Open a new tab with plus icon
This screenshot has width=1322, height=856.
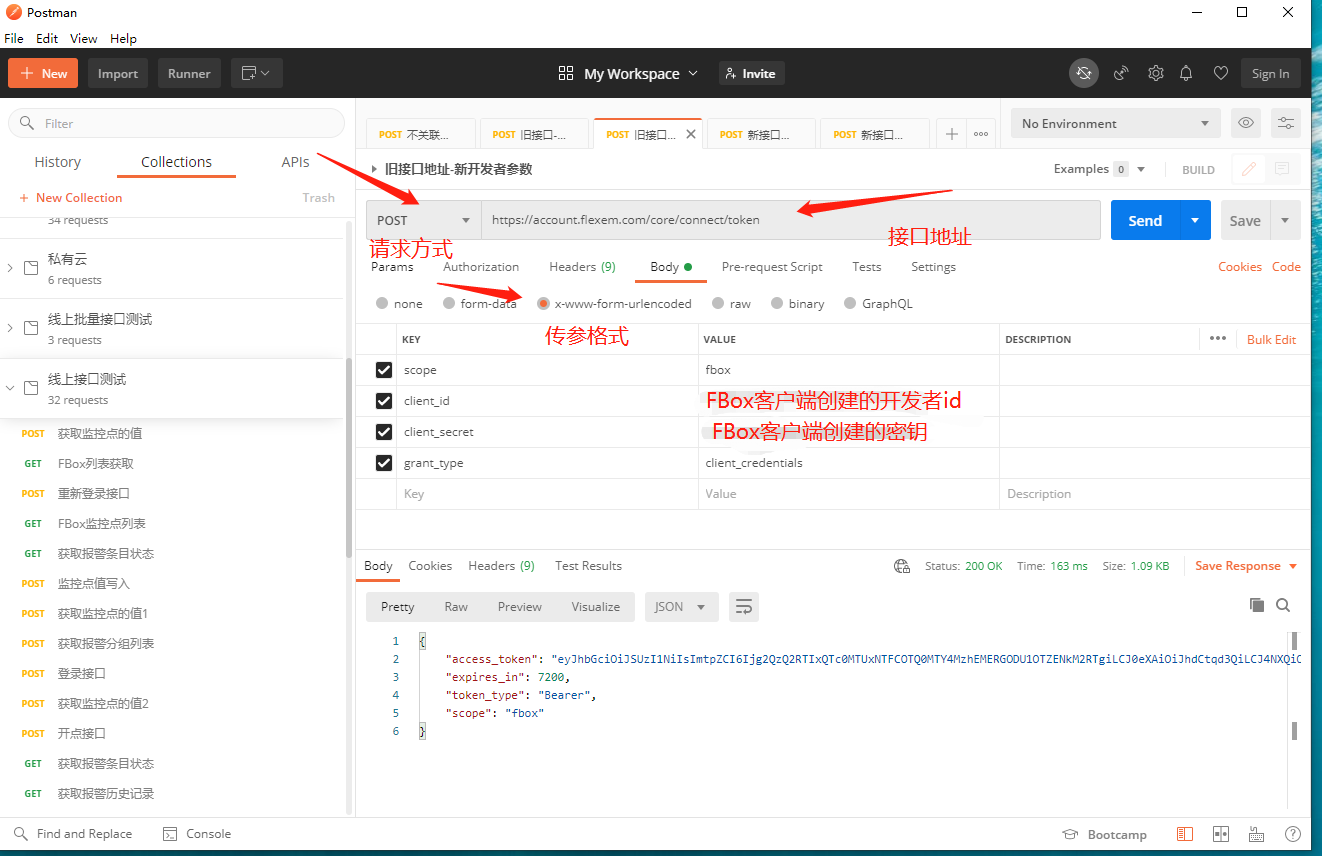pyautogui.click(x=951, y=134)
